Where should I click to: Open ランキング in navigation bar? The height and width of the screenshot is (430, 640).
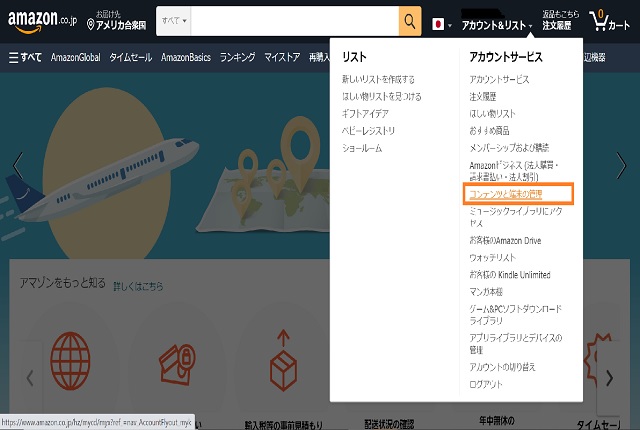click(238, 58)
